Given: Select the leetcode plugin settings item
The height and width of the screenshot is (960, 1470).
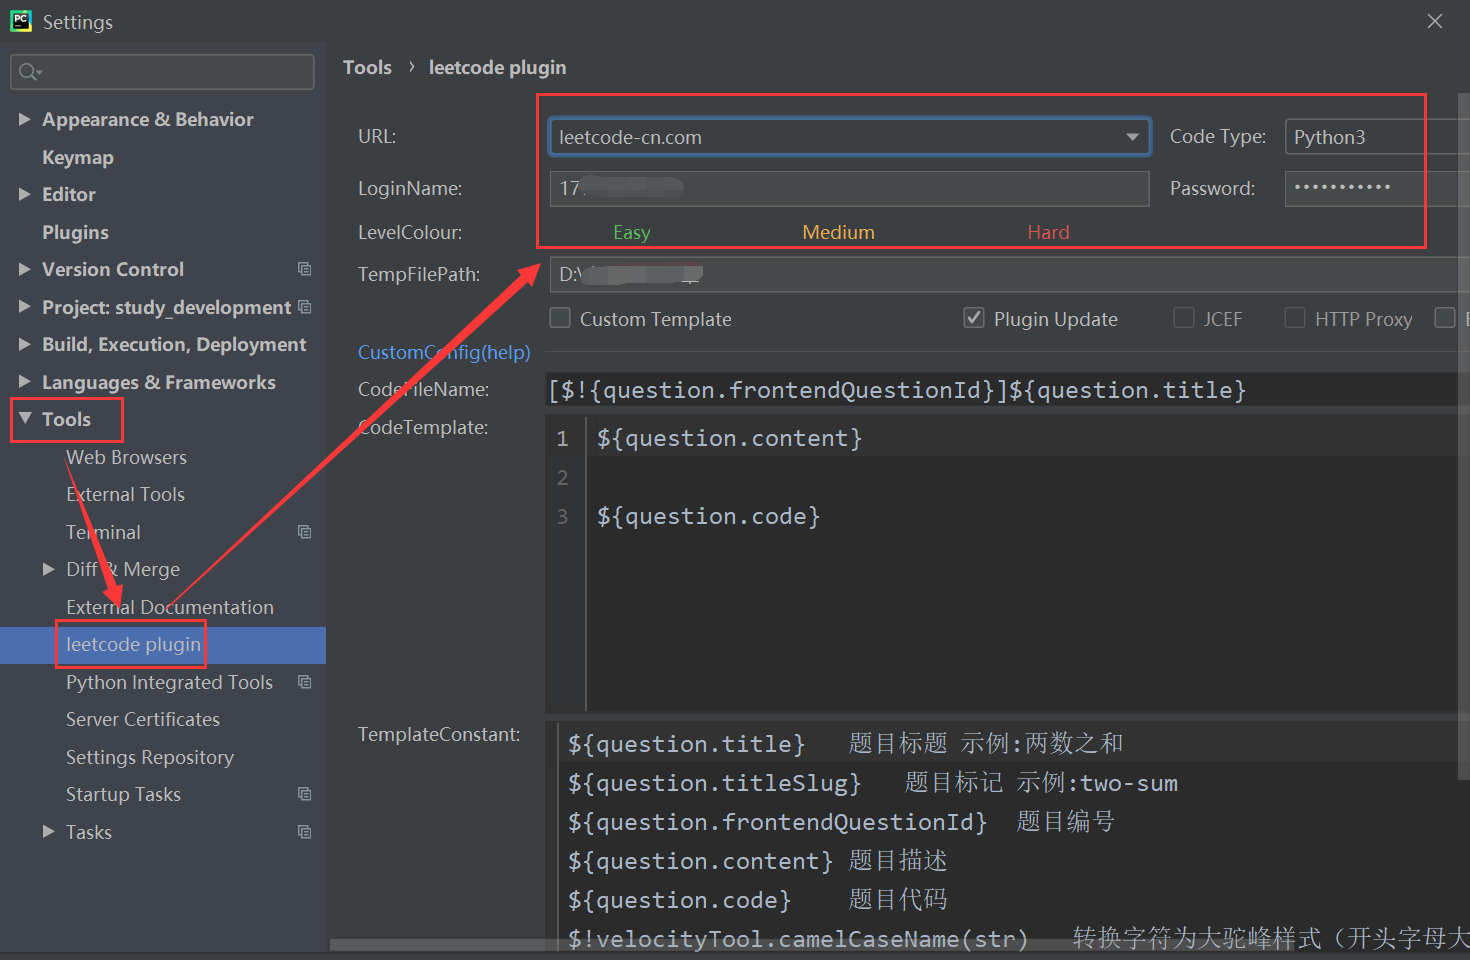Looking at the screenshot, I should (163, 645).
